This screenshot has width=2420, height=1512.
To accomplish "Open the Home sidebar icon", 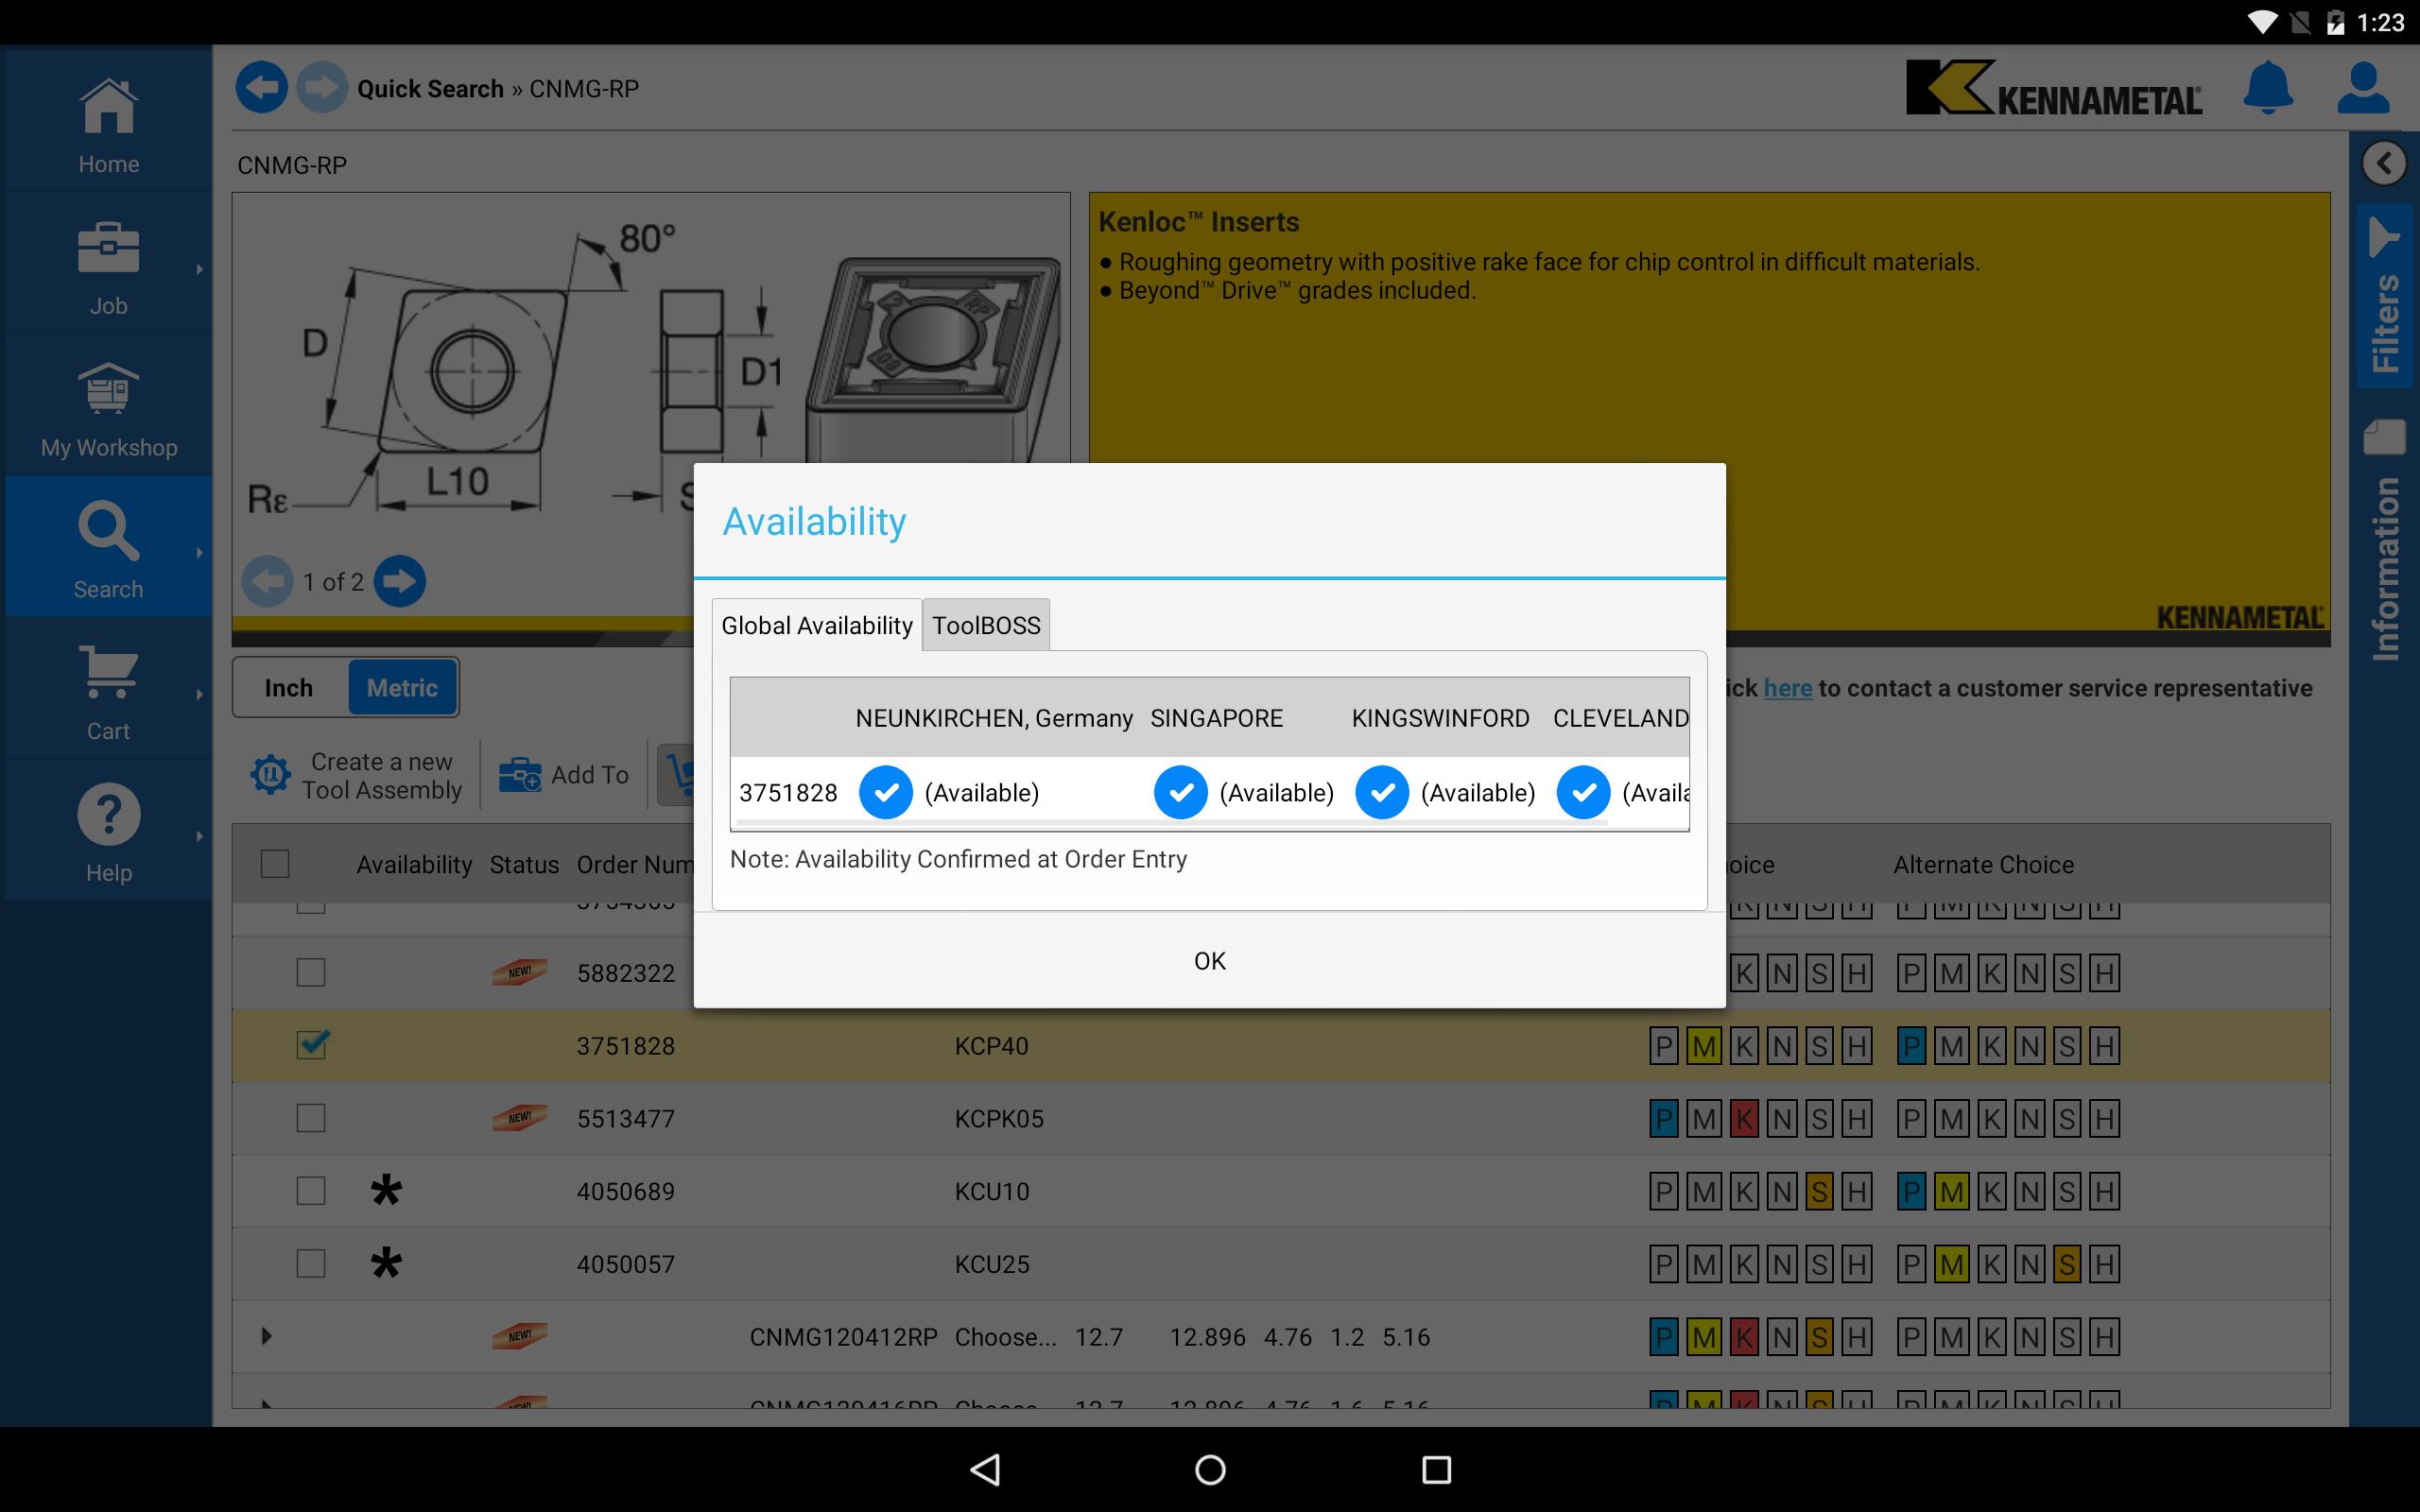I will 108,124.
